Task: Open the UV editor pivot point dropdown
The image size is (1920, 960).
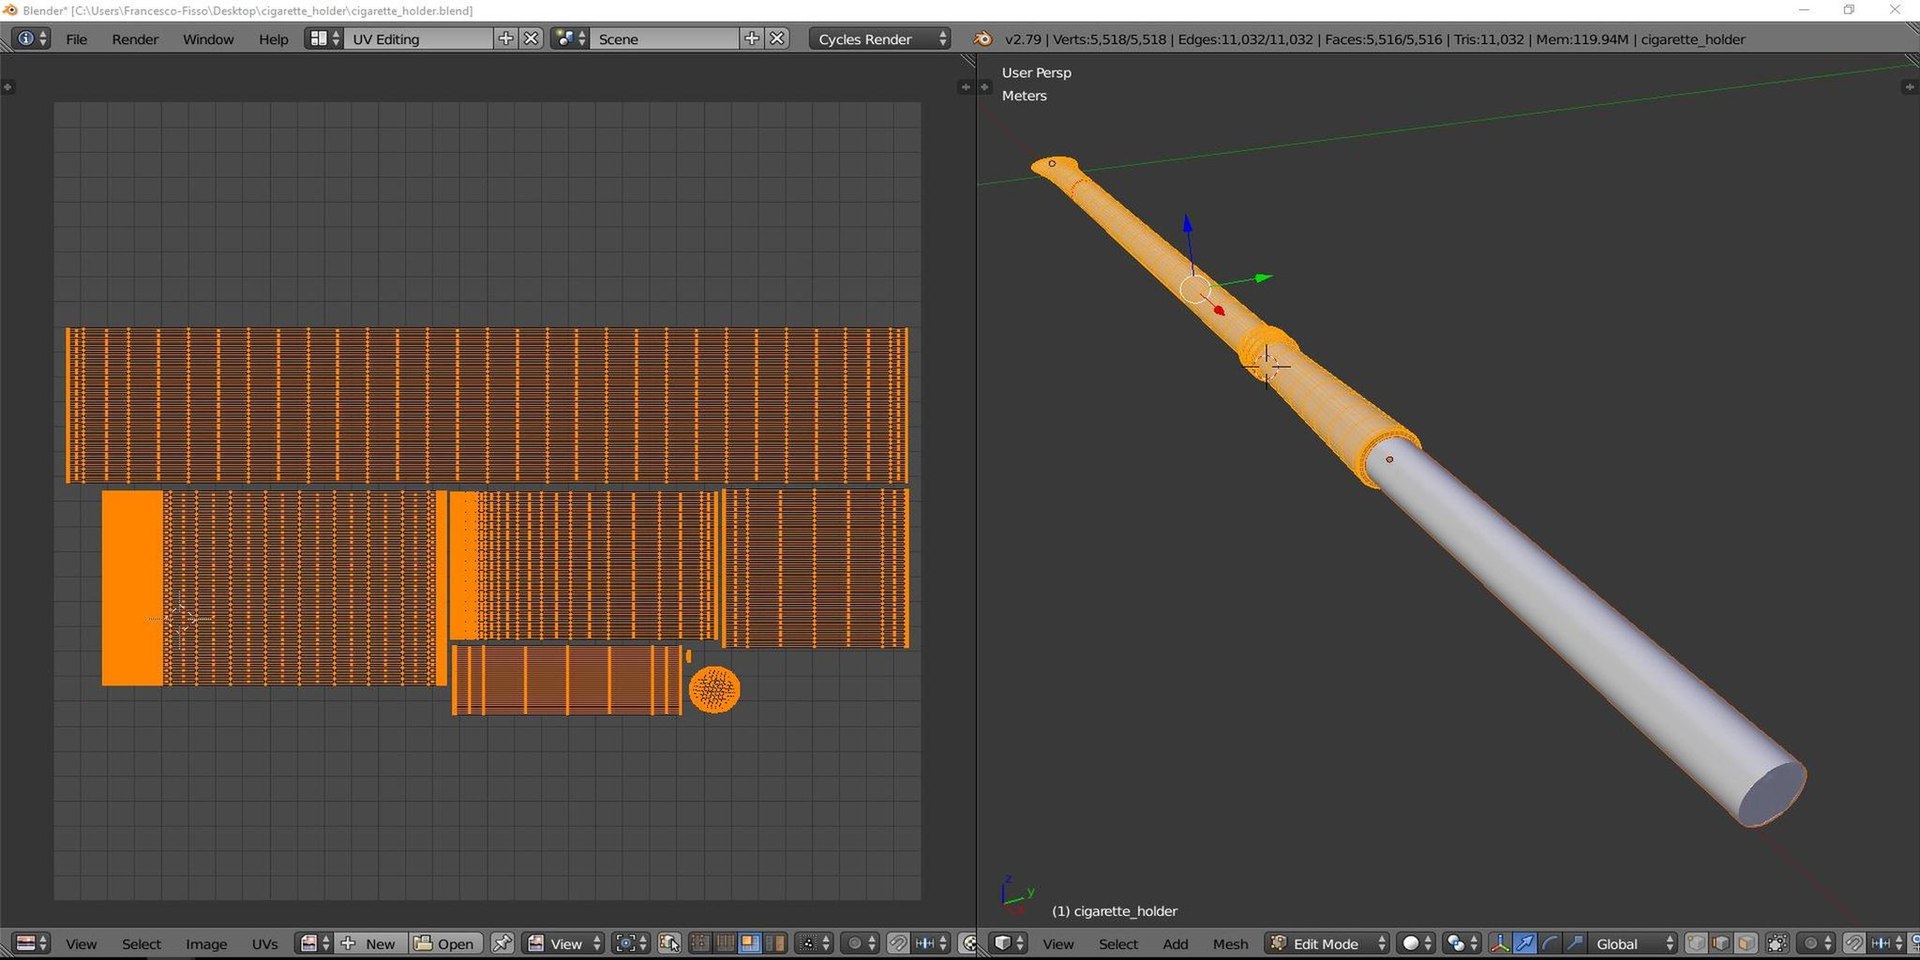Action: (x=630, y=943)
